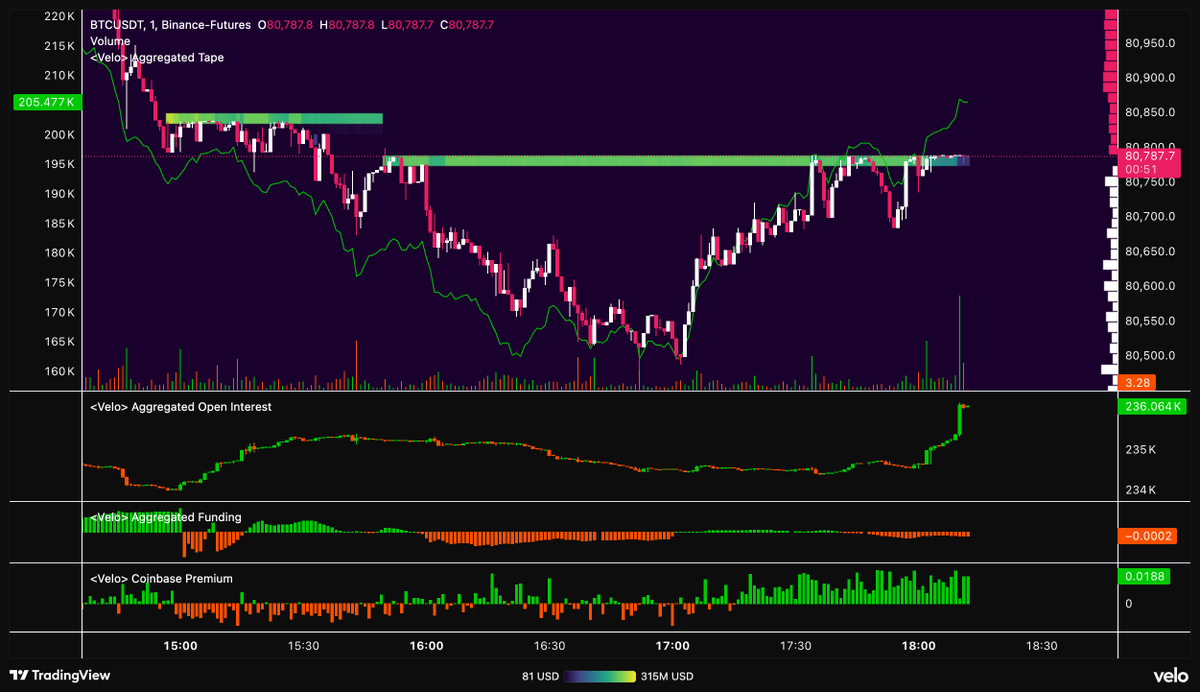The width and height of the screenshot is (1200, 692).
Task: Click the orange 3.28 volume badge
Action: 1138,382
